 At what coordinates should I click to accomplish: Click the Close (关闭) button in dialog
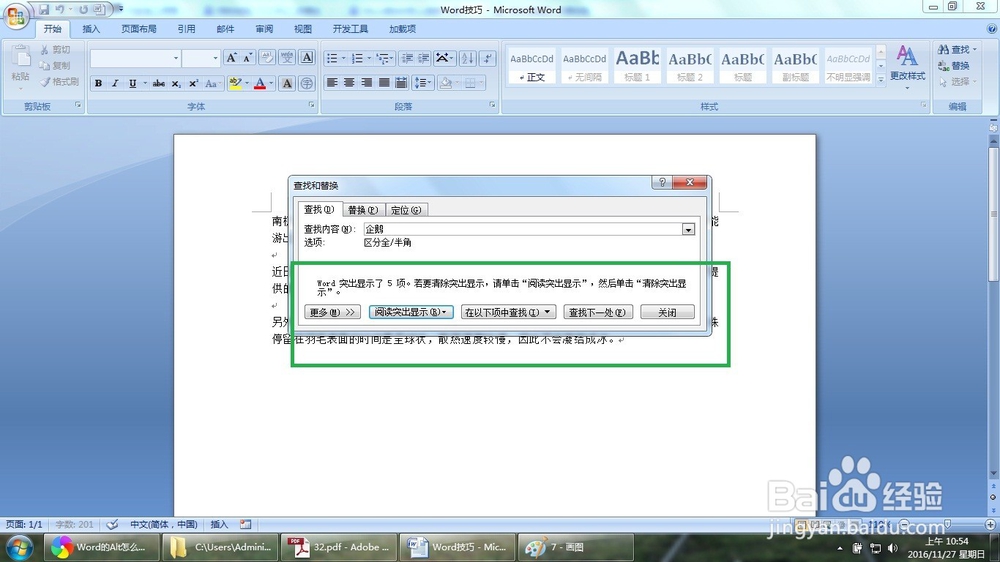pyautogui.click(x=667, y=312)
